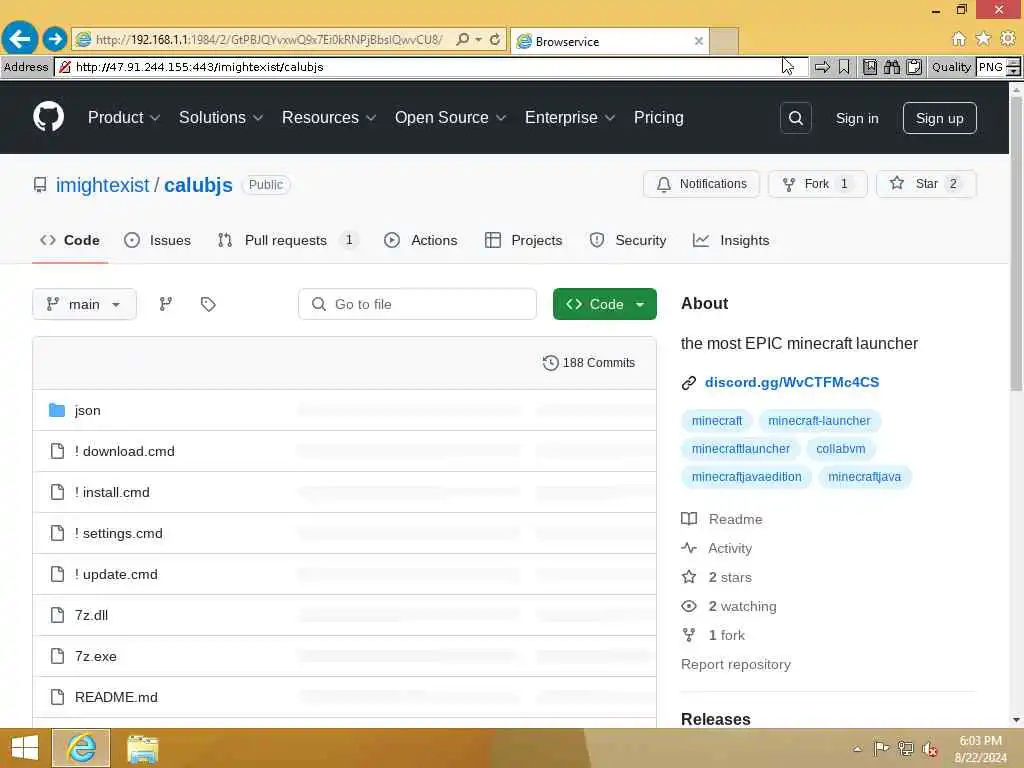The width and height of the screenshot is (1024, 768).
Task: Click the volume tray icon
Action: click(929, 749)
